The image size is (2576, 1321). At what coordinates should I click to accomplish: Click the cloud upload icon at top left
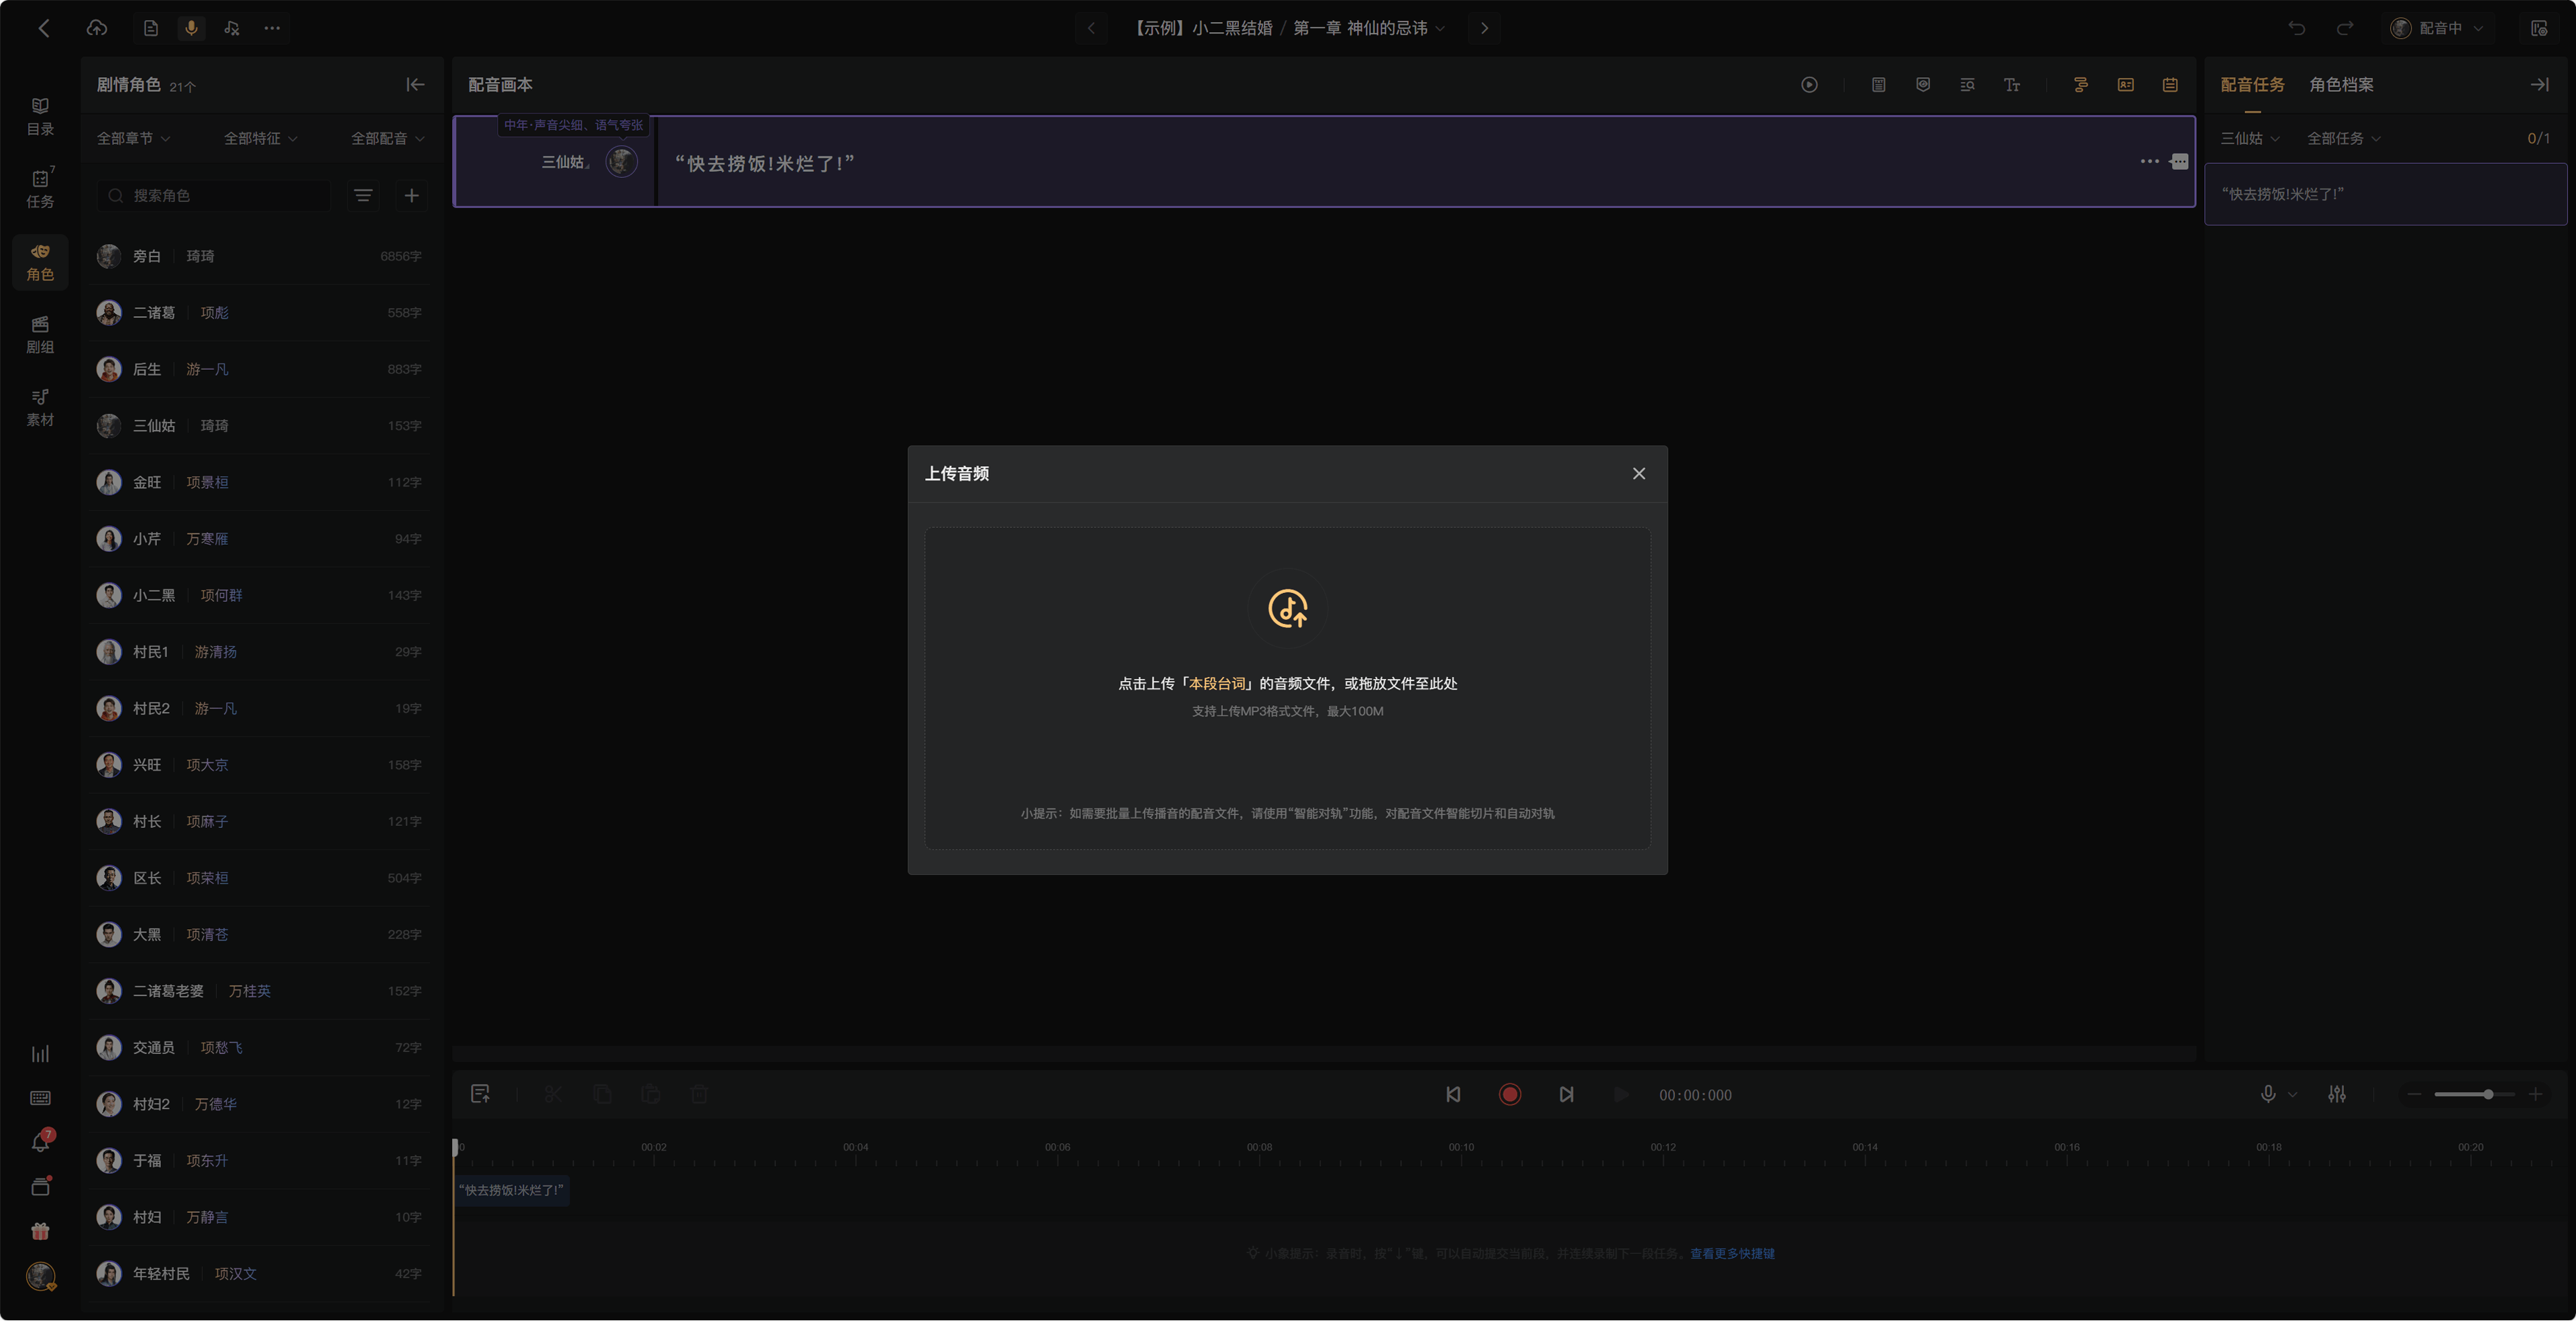coord(97,28)
